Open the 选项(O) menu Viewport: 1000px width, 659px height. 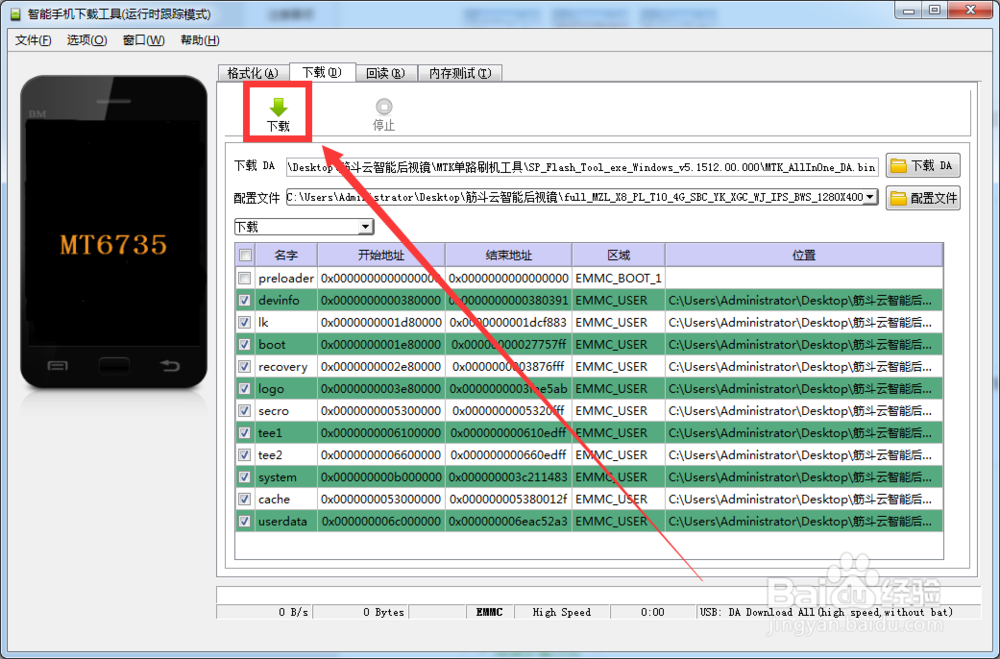coord(87,40)
